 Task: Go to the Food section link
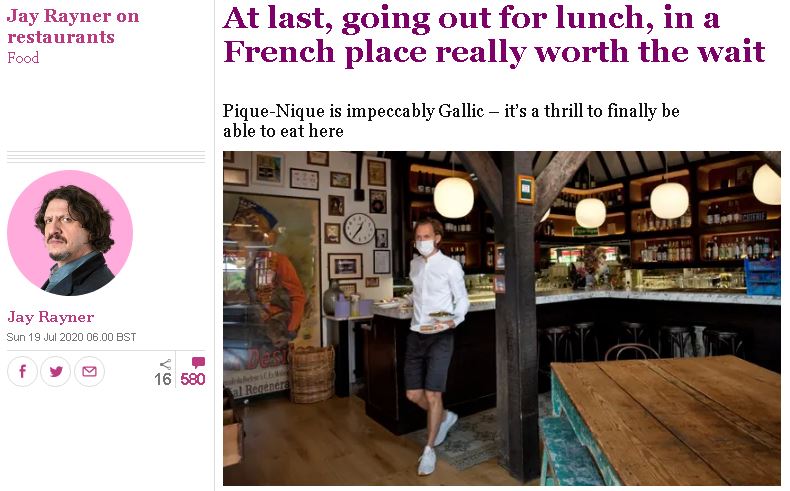(23, 58)
